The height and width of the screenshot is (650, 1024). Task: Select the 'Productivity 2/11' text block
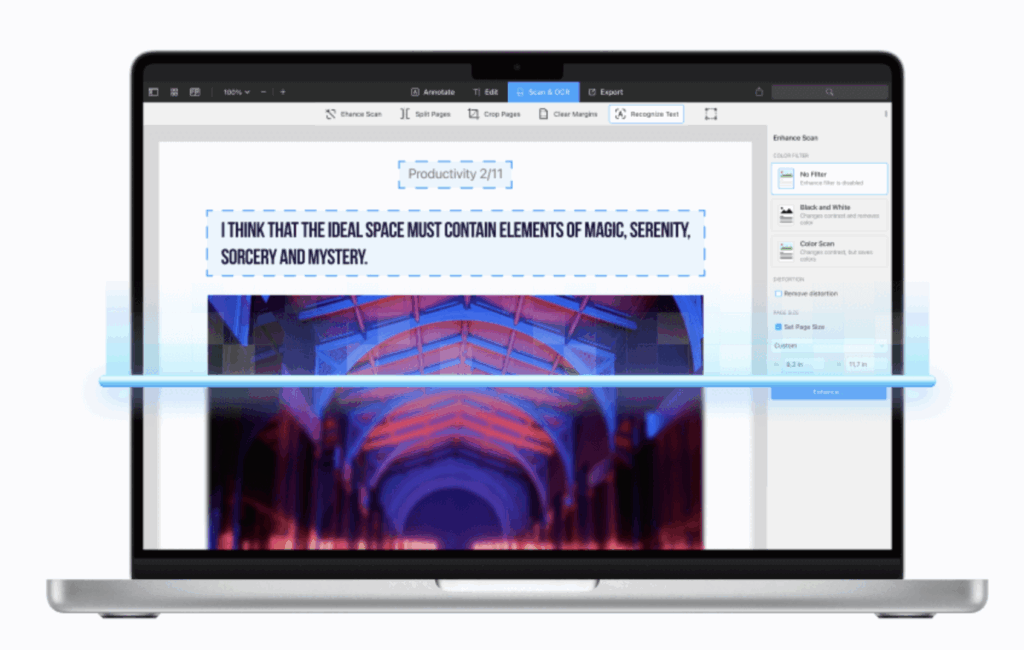click(455, 174)
